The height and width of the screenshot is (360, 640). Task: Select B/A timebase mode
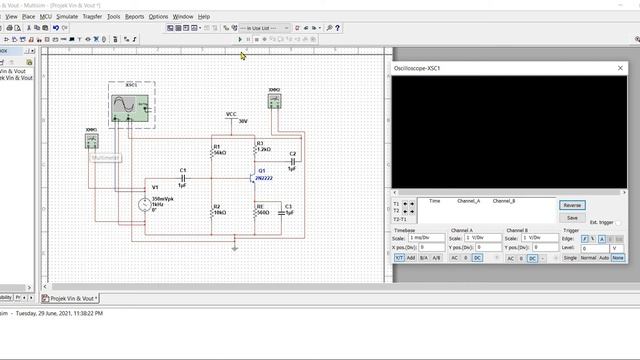424,258
